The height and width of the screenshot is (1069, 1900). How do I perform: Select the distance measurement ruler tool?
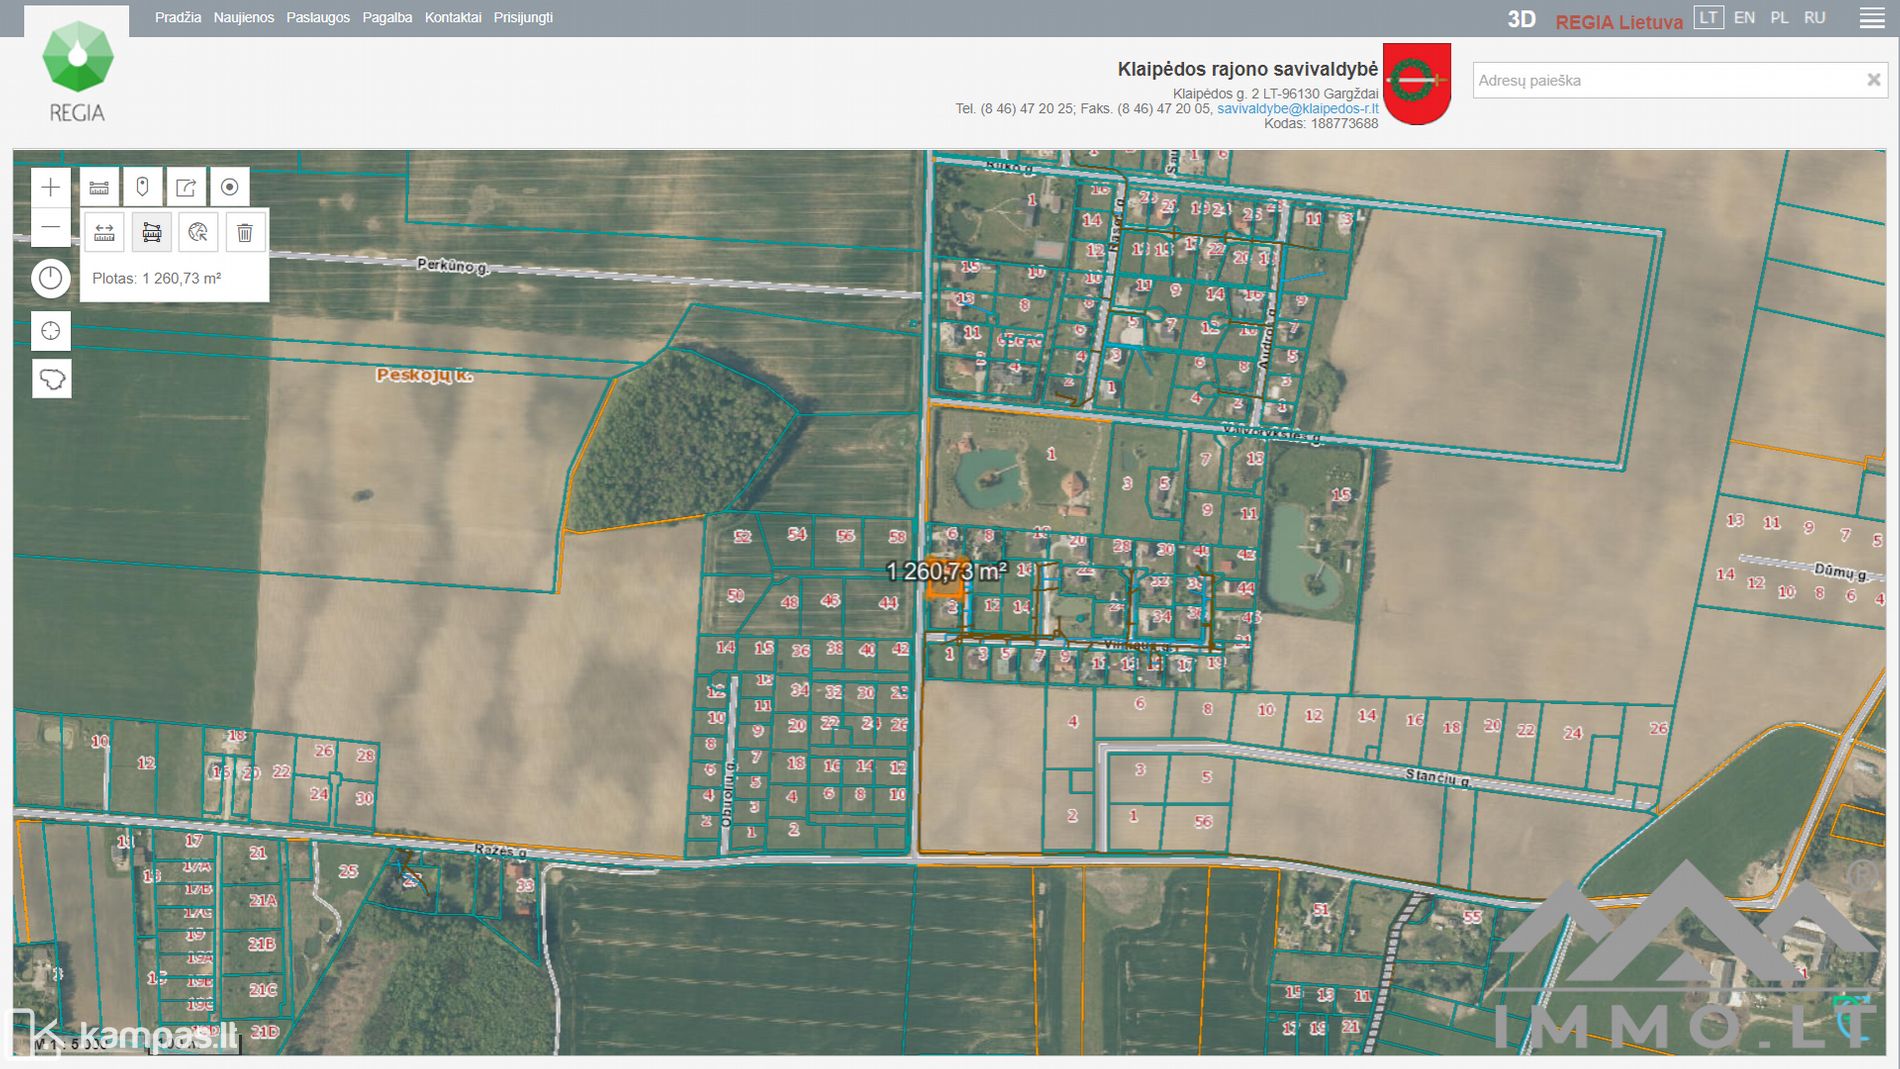pos(105,233)
